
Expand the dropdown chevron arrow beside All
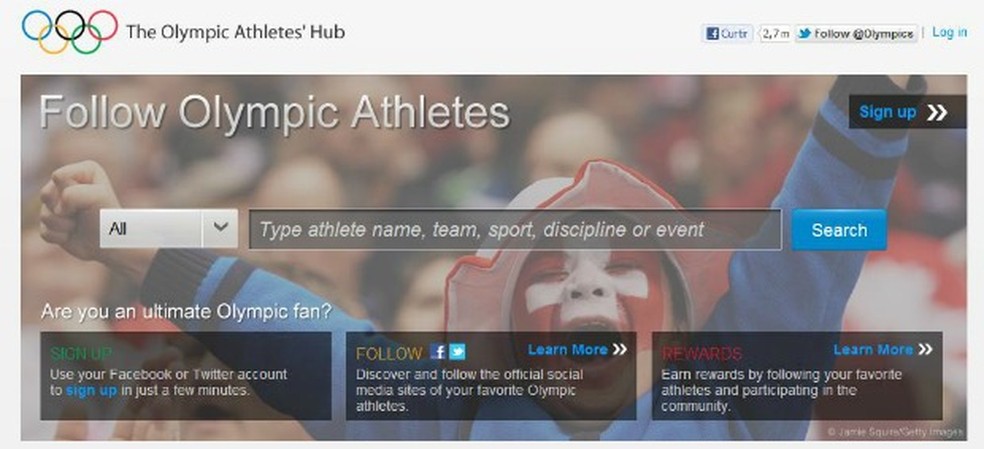[220, 229]
